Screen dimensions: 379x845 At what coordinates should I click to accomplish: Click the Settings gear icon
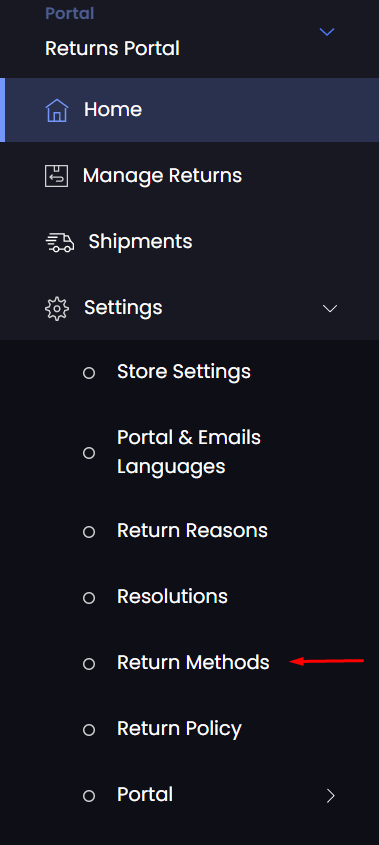pos(57,309)
